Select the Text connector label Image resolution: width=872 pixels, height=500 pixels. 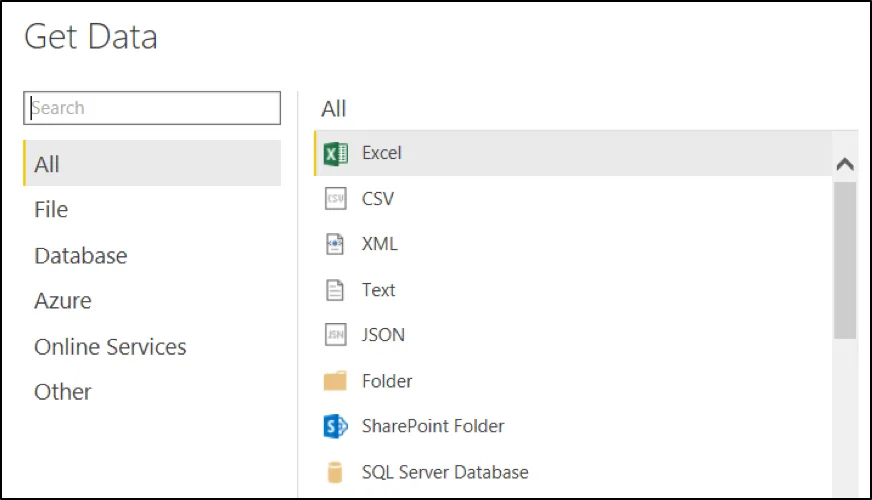tap(379, 290)
